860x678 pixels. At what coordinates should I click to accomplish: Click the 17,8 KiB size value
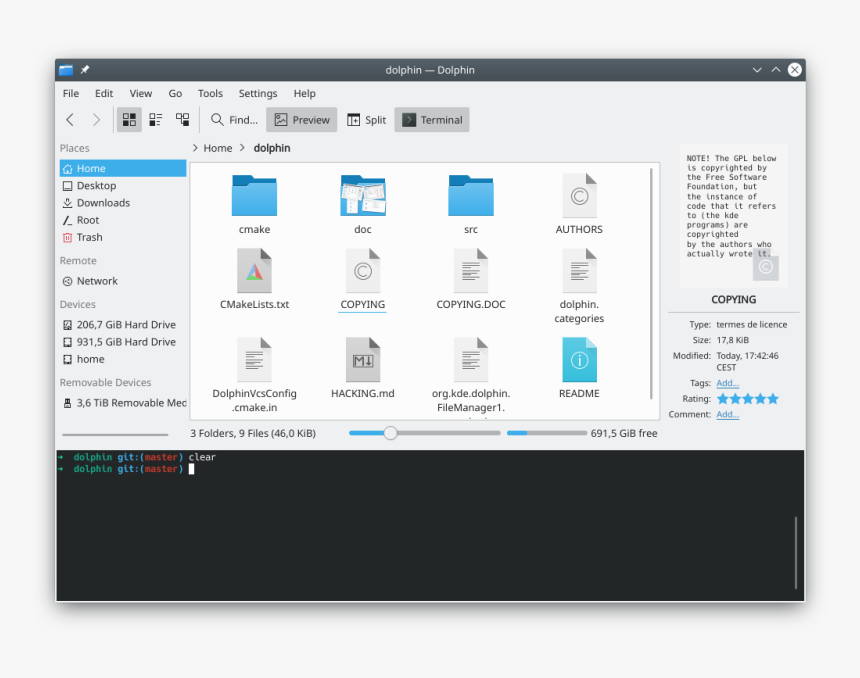tap(732, 340)
